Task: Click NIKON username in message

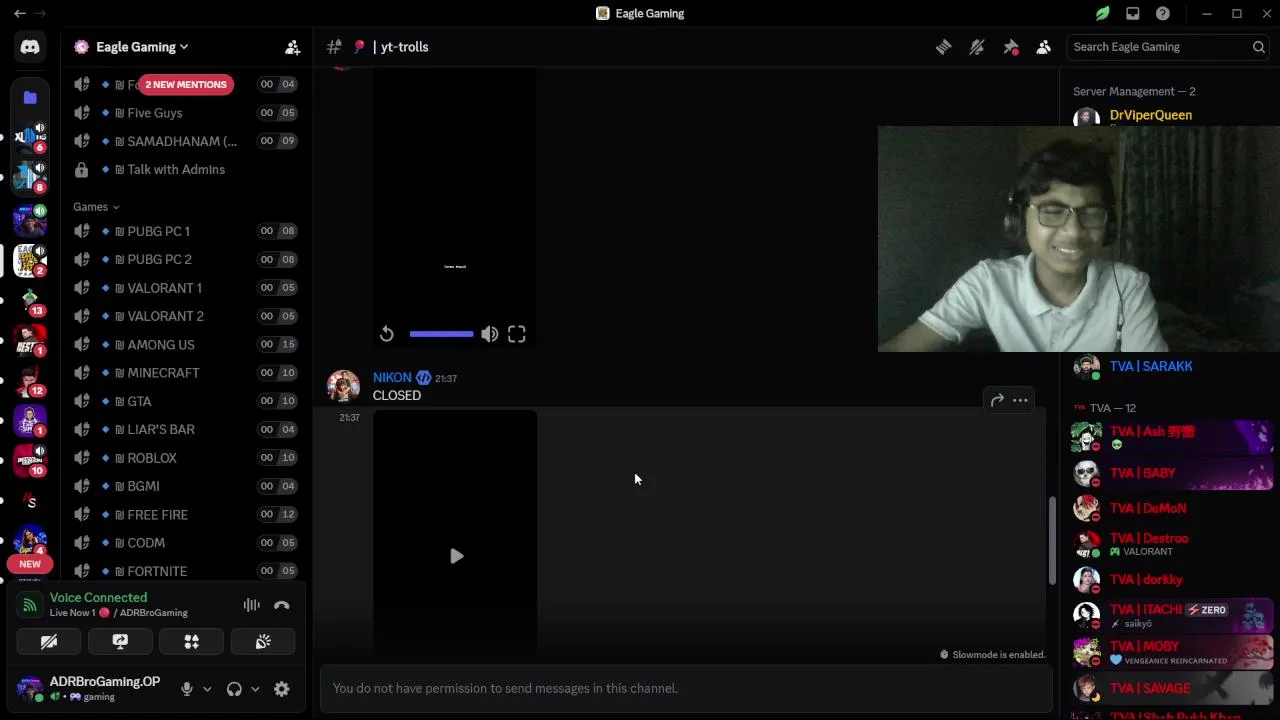Action: [392, 378]
